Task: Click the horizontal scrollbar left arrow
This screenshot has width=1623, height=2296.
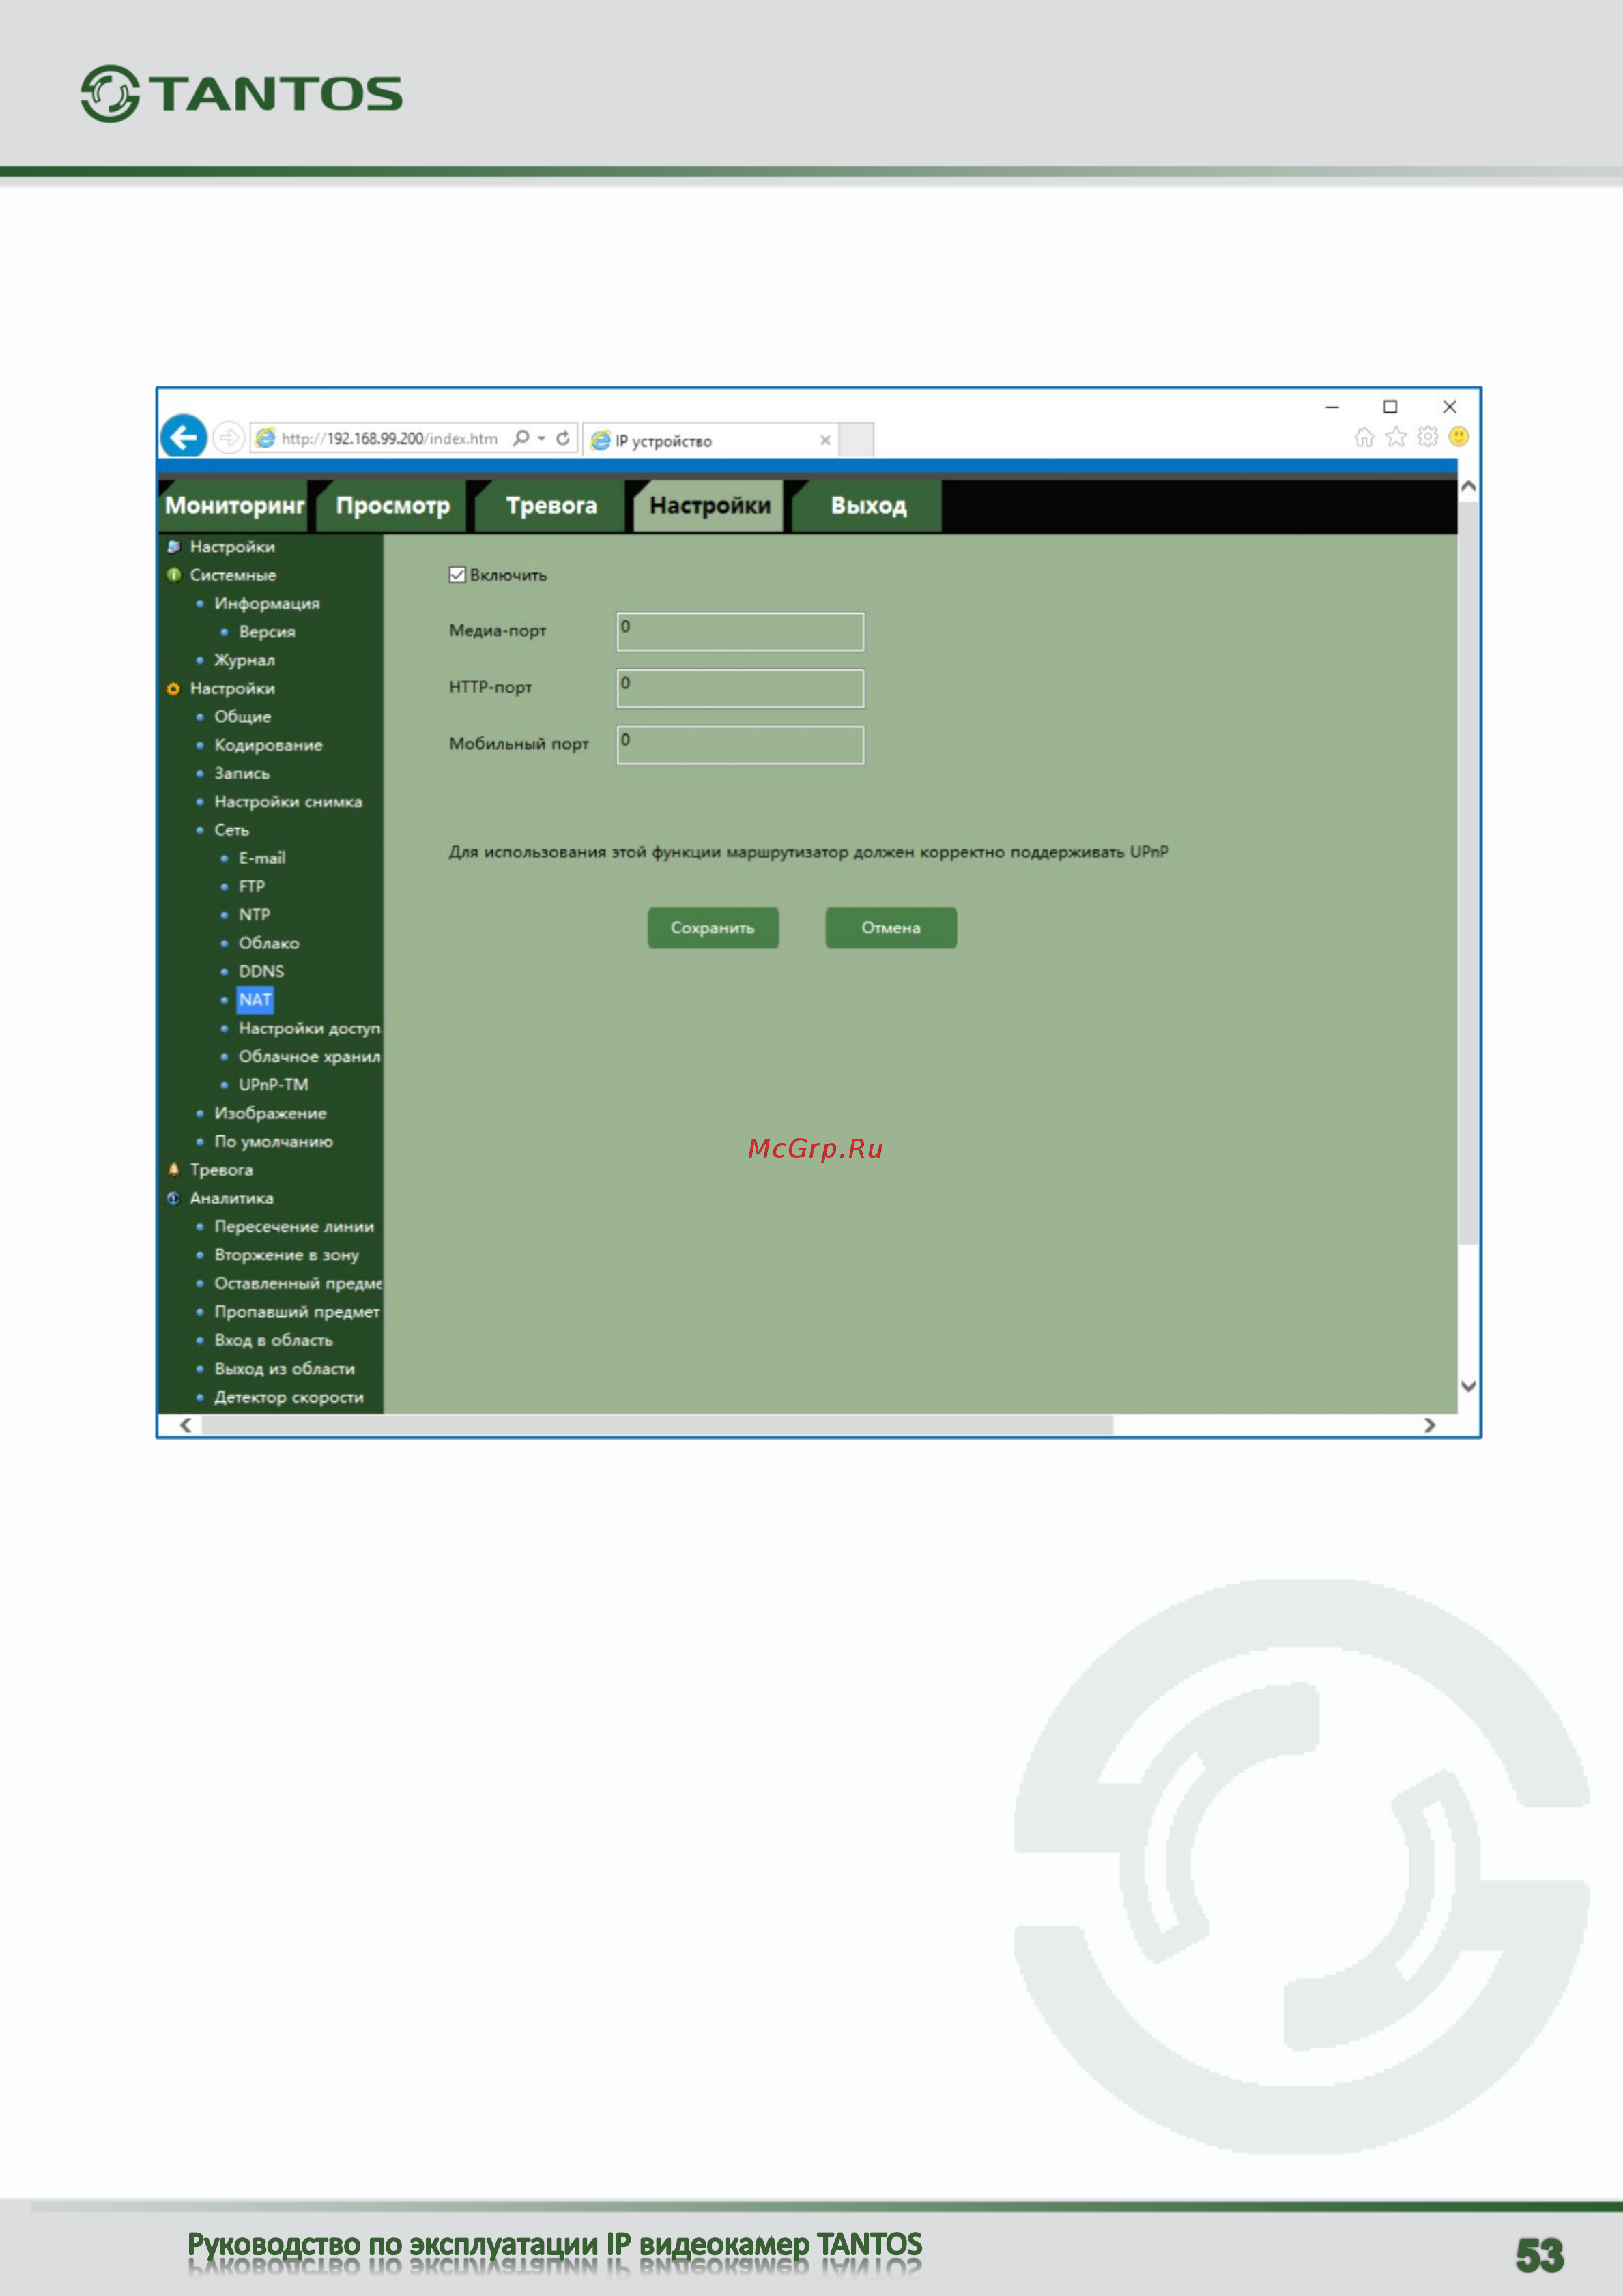Action: [186, 1425]
